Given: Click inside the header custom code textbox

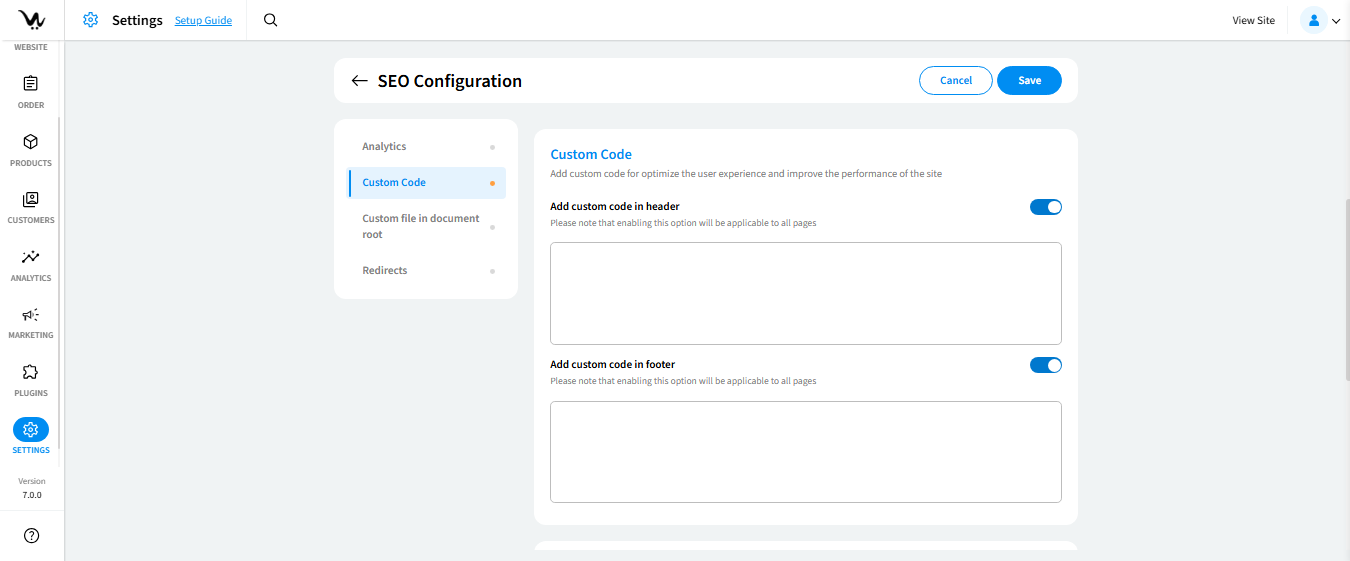Looking at the screenshot, I should click(x=805, y=293).
